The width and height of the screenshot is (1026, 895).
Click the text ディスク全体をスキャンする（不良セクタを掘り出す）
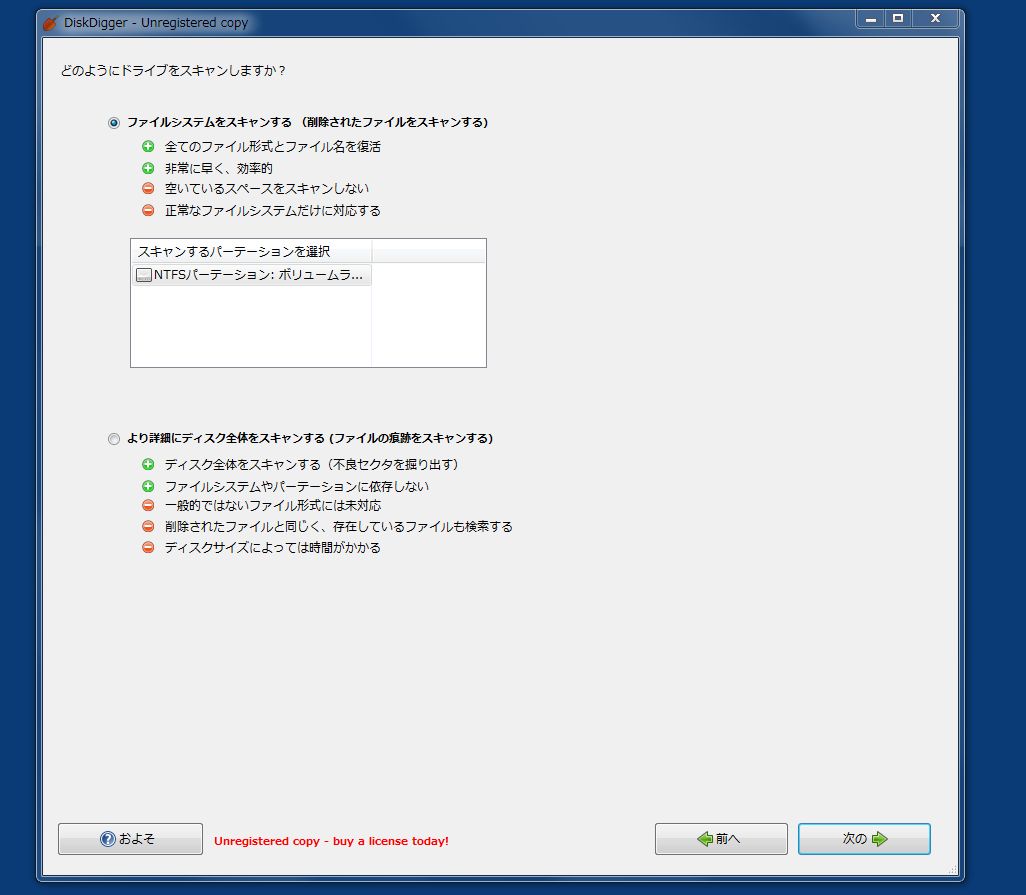[311, 465]
